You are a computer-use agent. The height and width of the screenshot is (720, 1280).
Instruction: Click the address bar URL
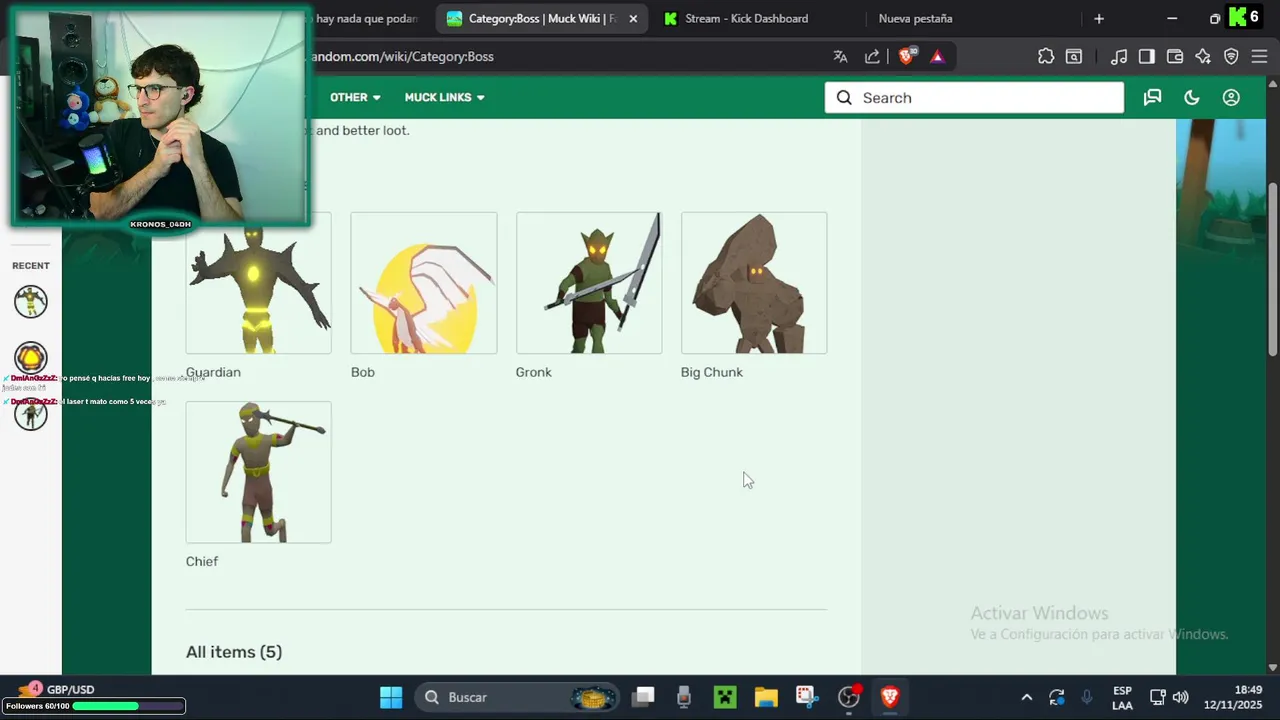[402, 57]
